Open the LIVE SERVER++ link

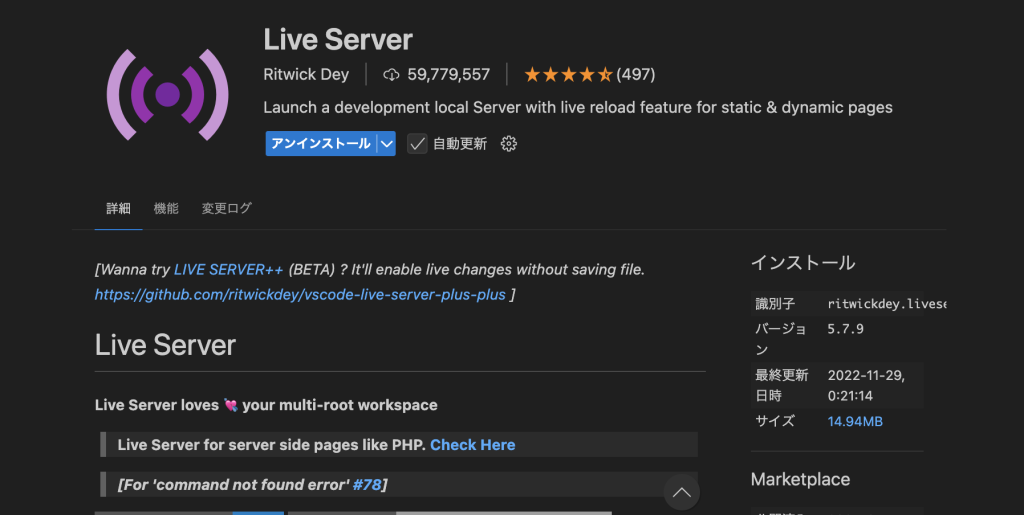(x=229, y=270)
